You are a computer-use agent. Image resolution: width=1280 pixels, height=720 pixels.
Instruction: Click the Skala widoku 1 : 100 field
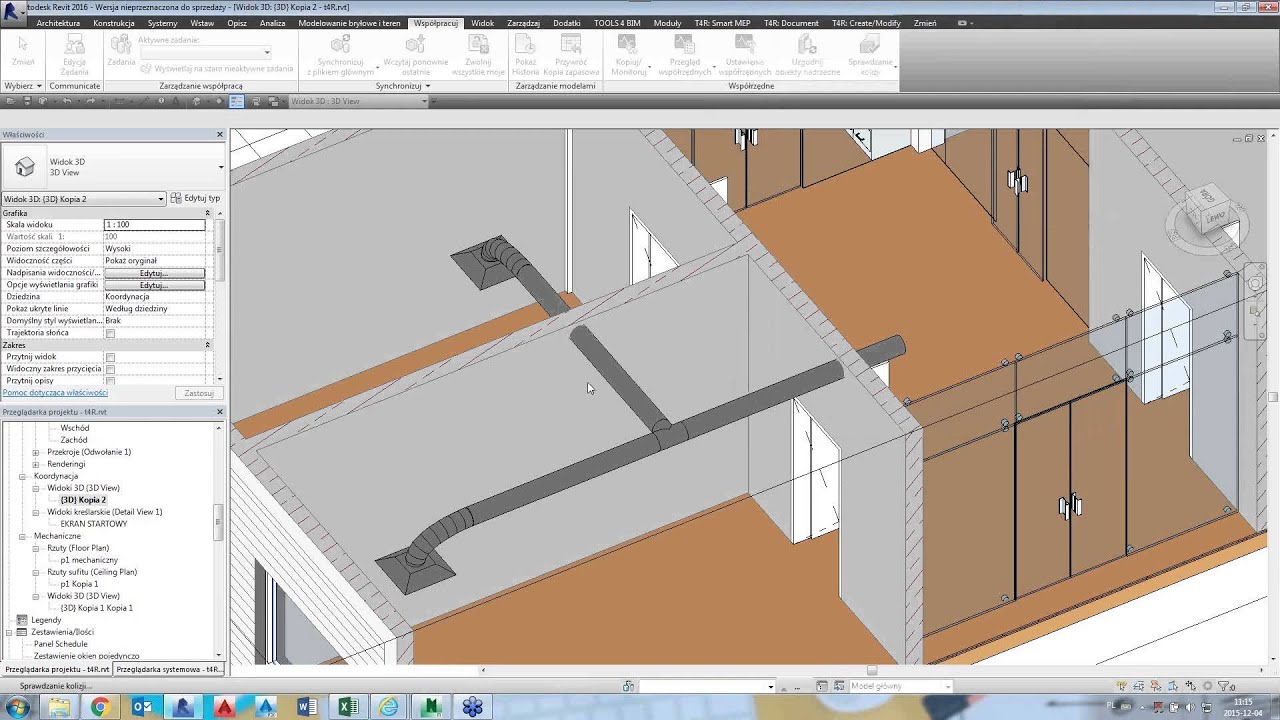point(154,225)
